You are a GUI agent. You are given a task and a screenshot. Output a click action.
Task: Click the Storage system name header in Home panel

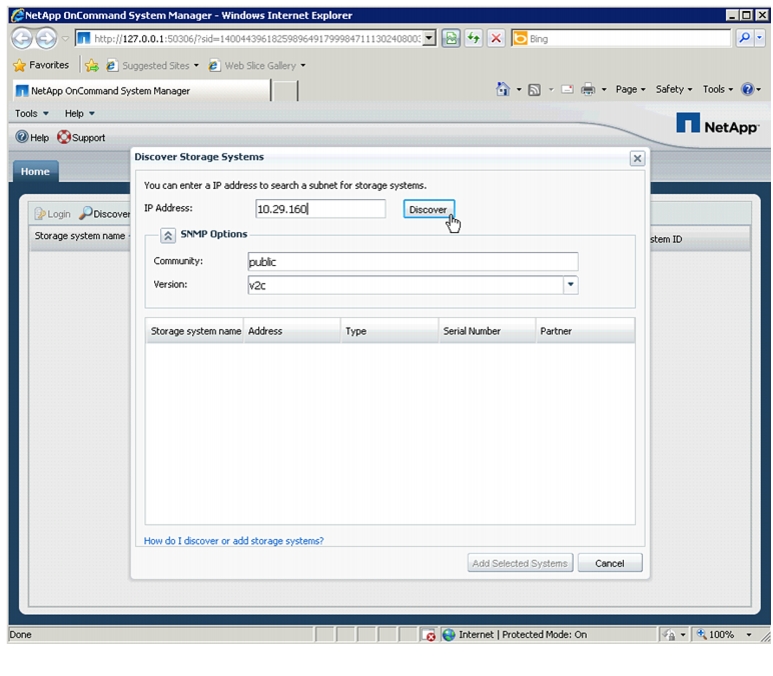click(x=80, y=236)
